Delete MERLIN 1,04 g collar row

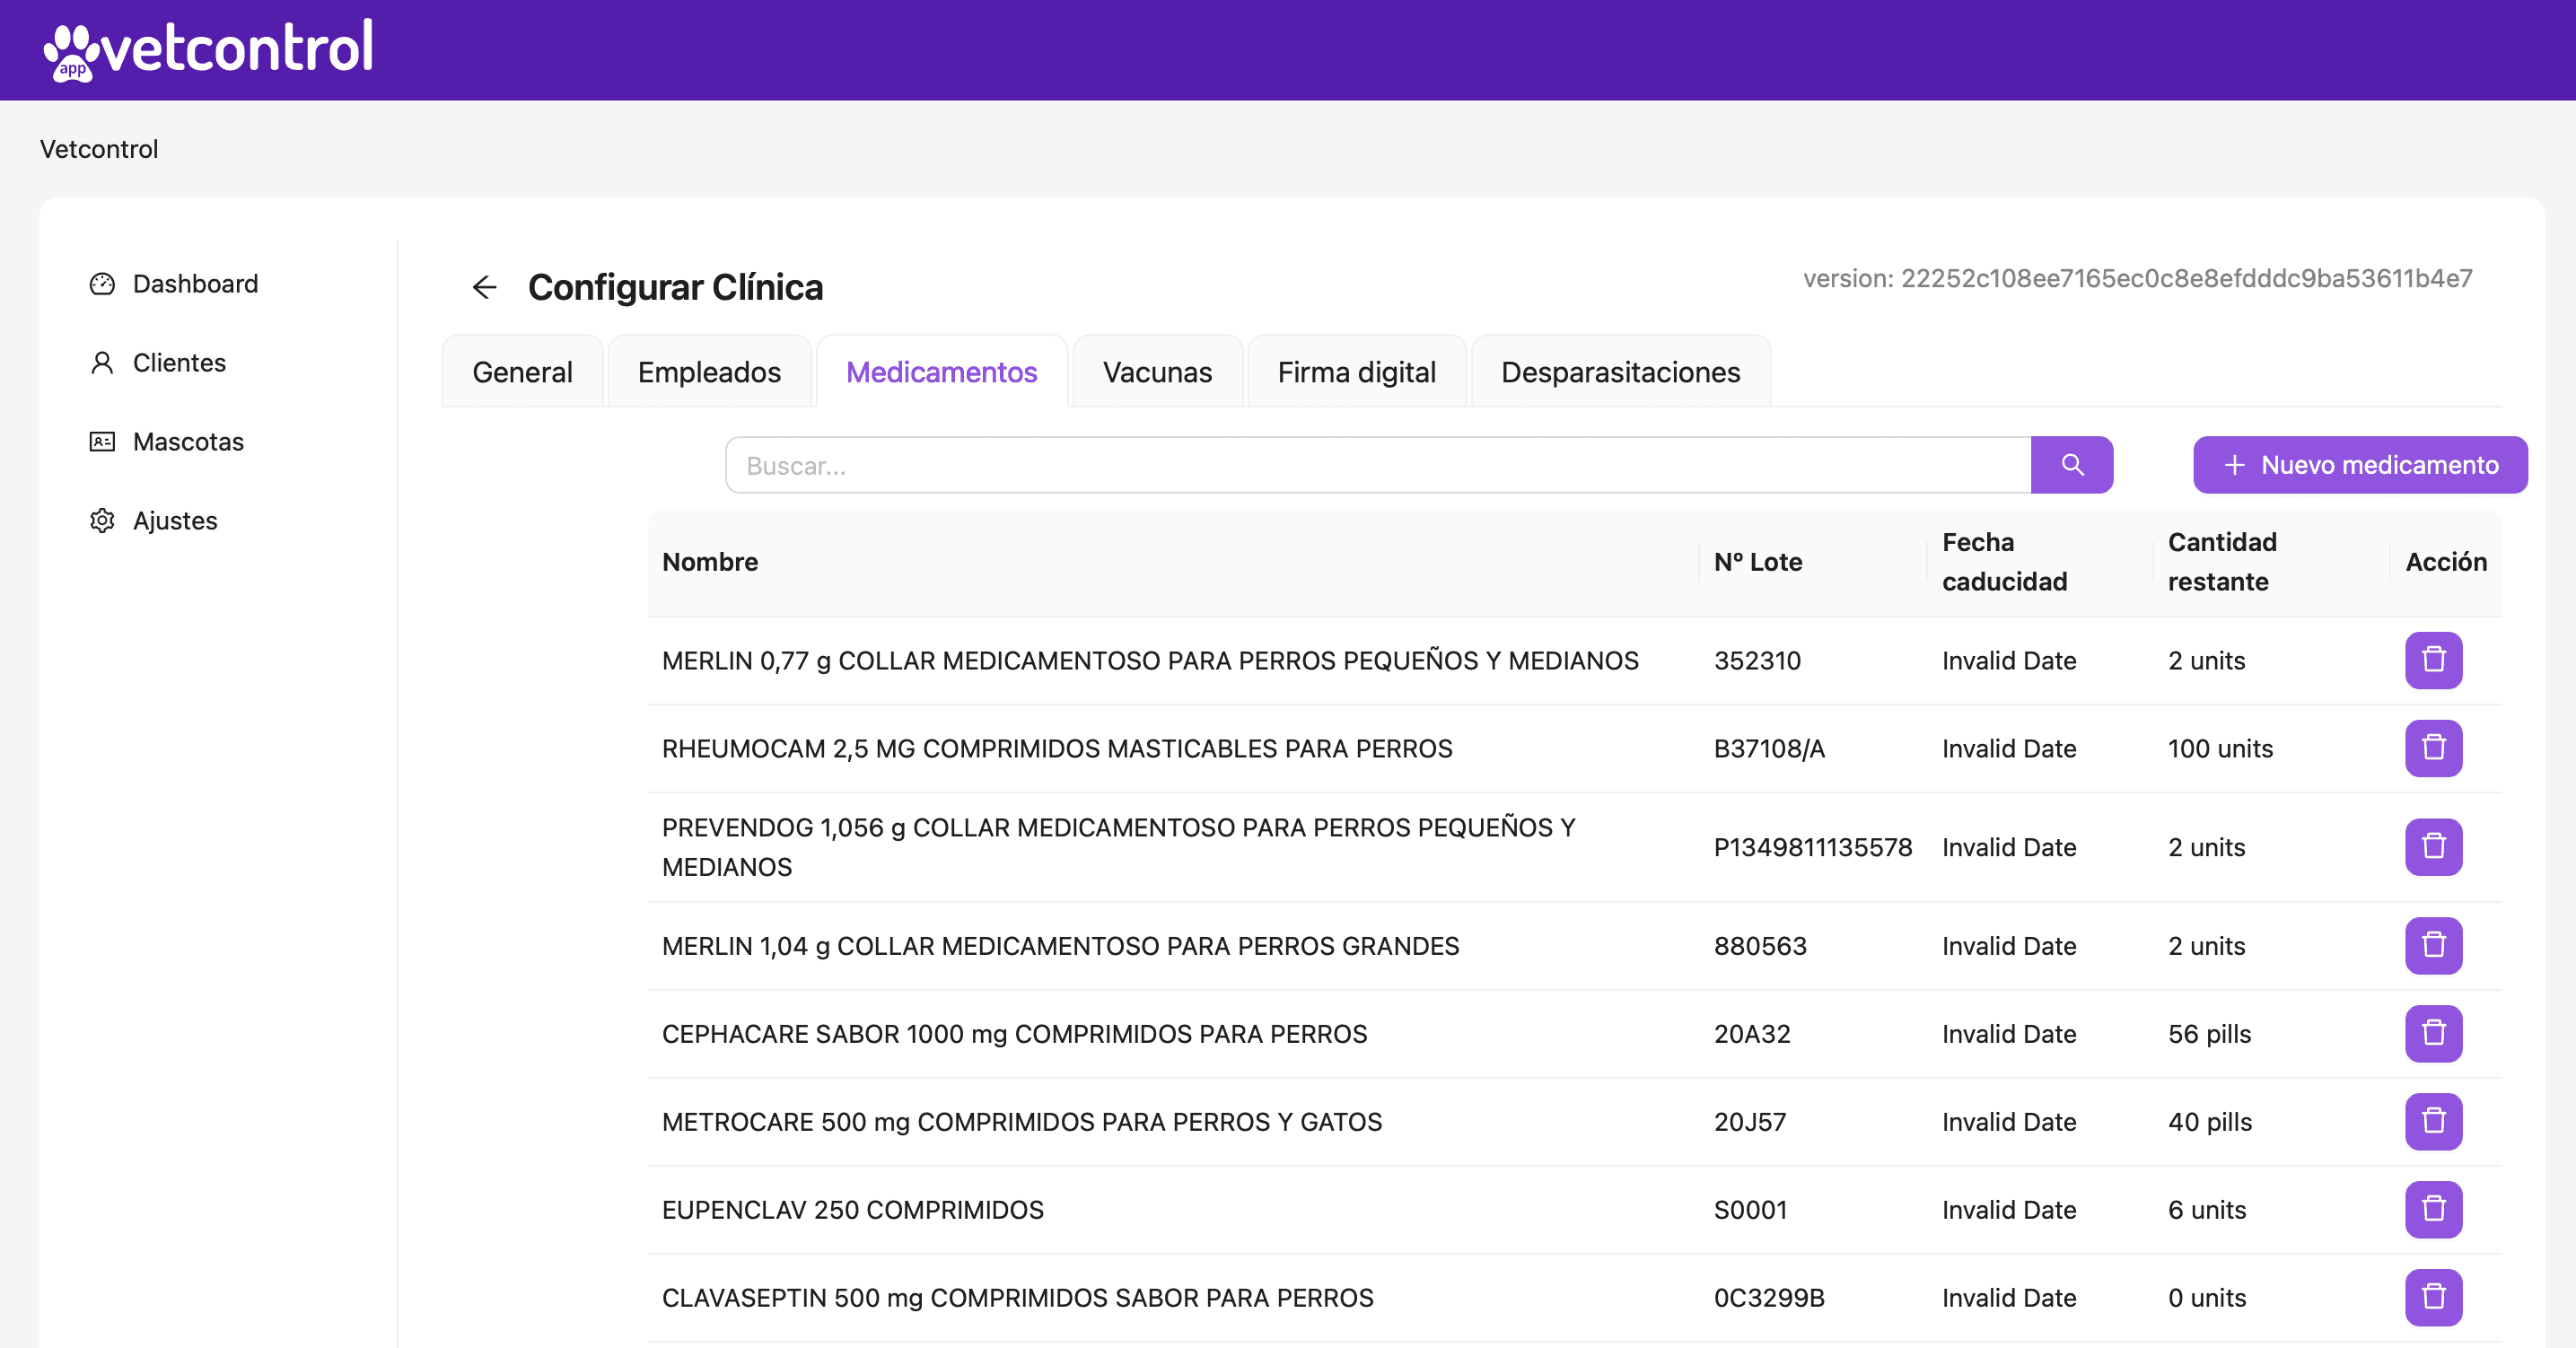(x=2433, y=946)
